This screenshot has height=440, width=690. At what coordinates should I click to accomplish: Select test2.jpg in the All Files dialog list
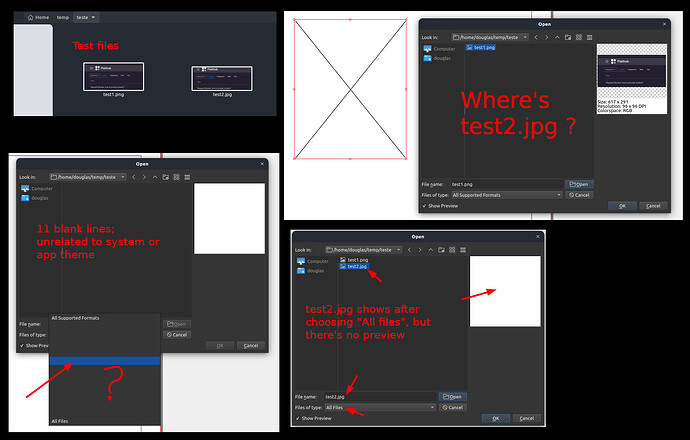coord(354,267)
